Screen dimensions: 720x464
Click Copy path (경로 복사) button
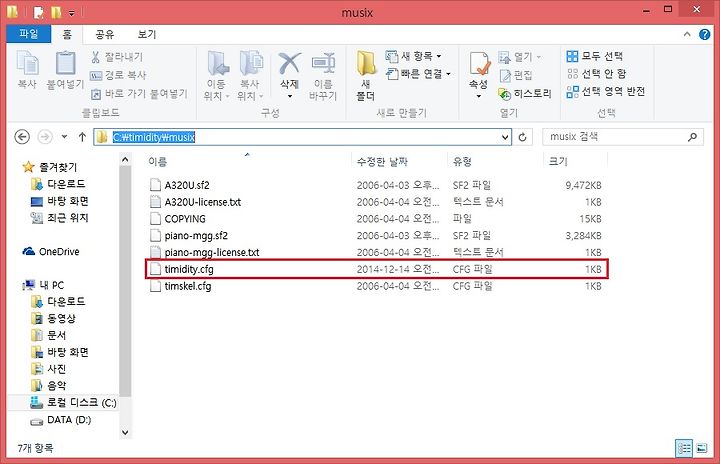pos(118,75)
